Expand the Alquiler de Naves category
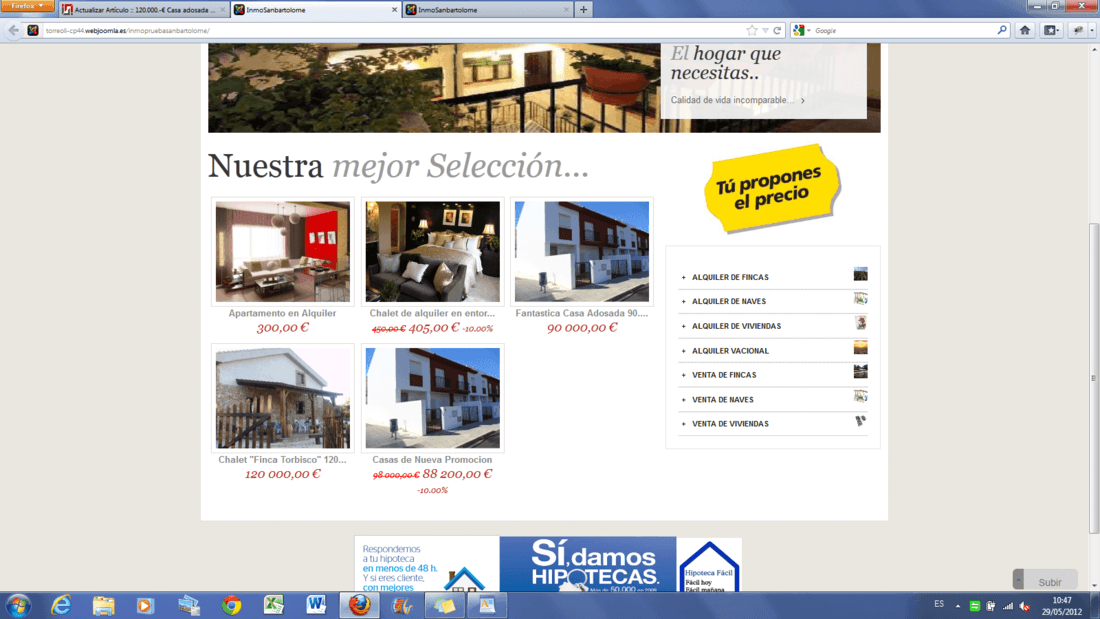The image size is (1100, 619). 729,301
